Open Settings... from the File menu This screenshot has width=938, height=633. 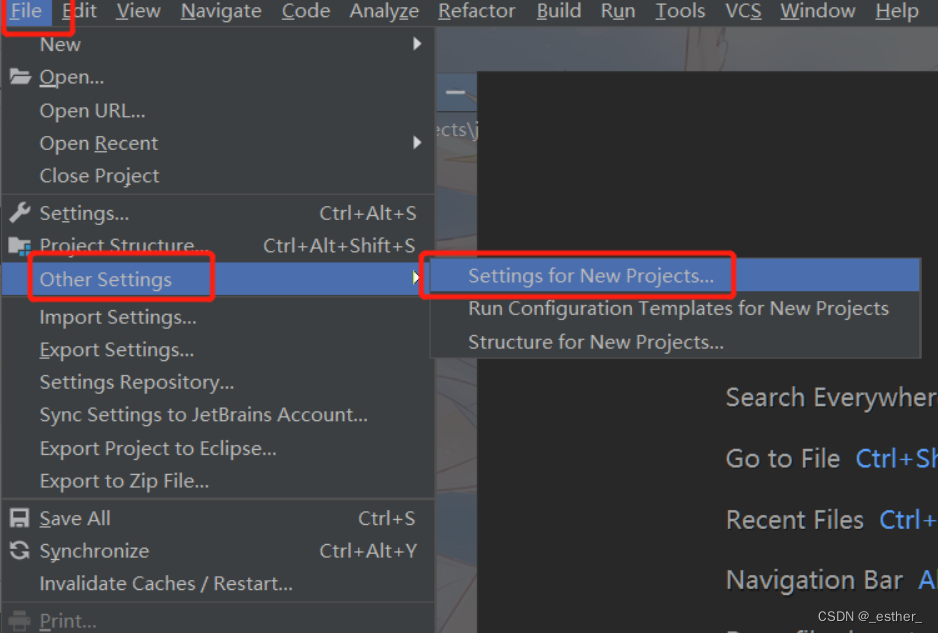point(218,214)
